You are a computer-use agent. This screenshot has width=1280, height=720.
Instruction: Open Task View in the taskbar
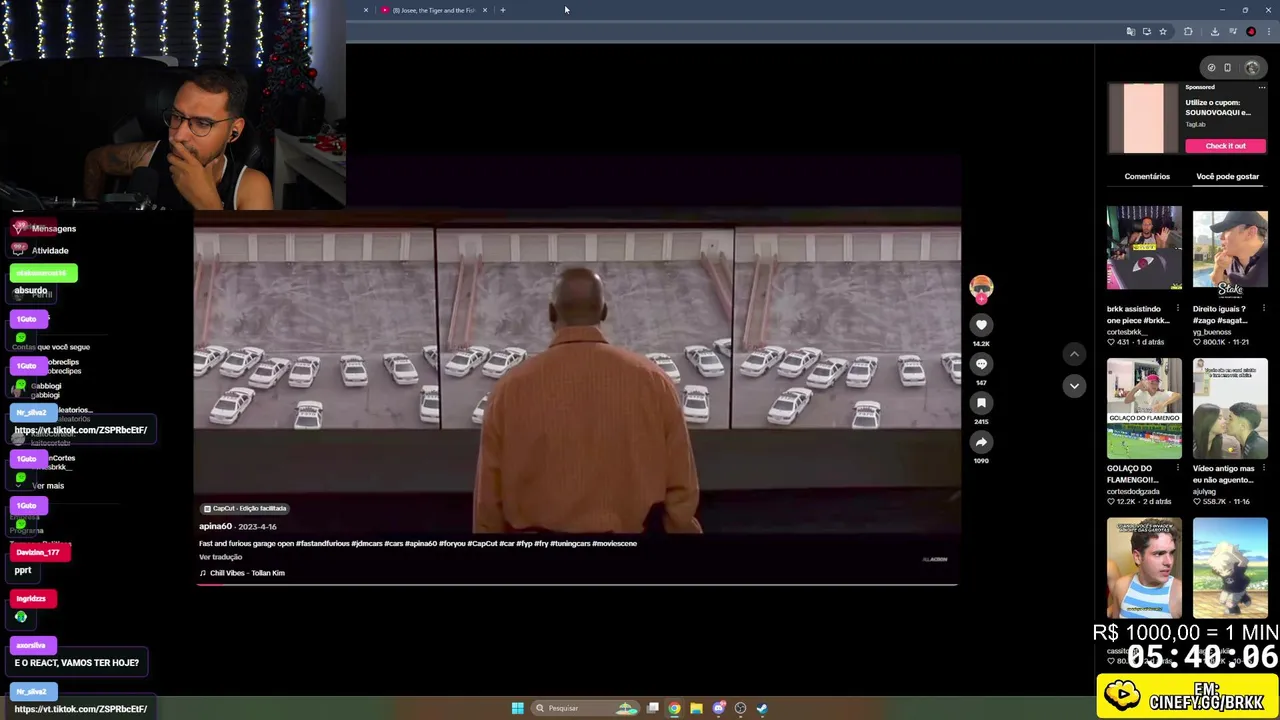point(653,708)
